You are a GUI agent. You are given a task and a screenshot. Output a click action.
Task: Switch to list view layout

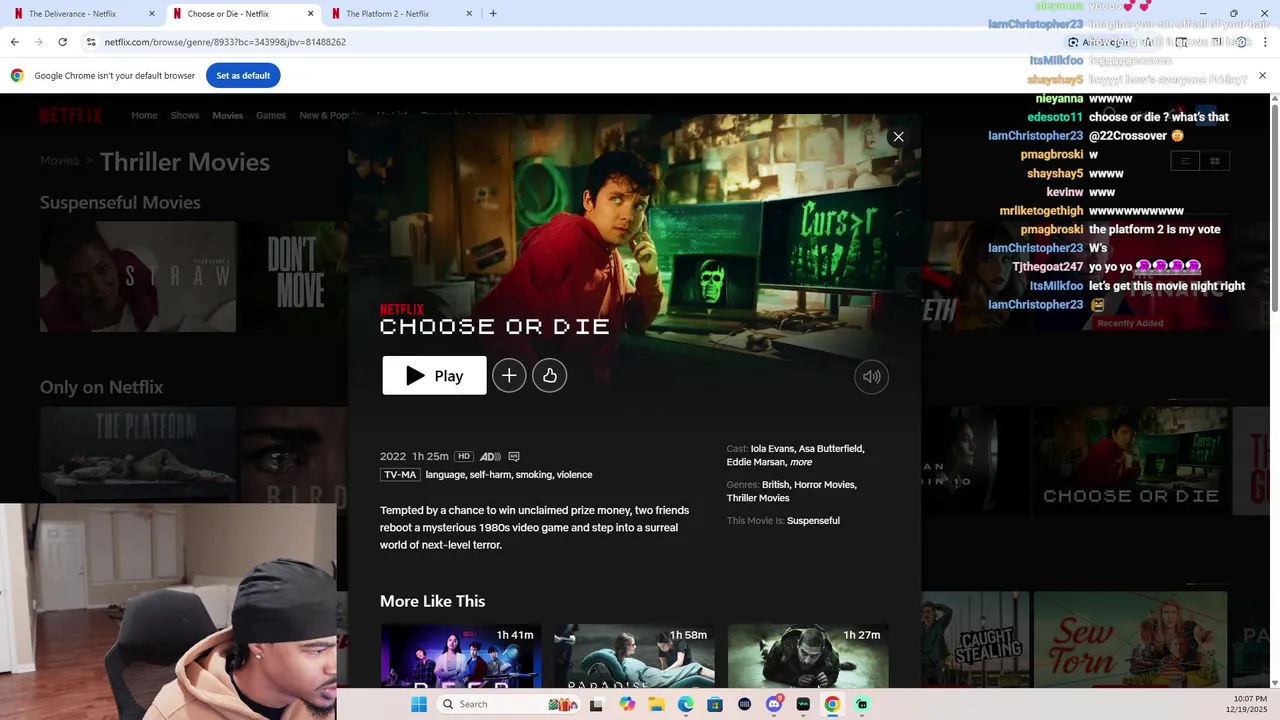click(1185, 161)
